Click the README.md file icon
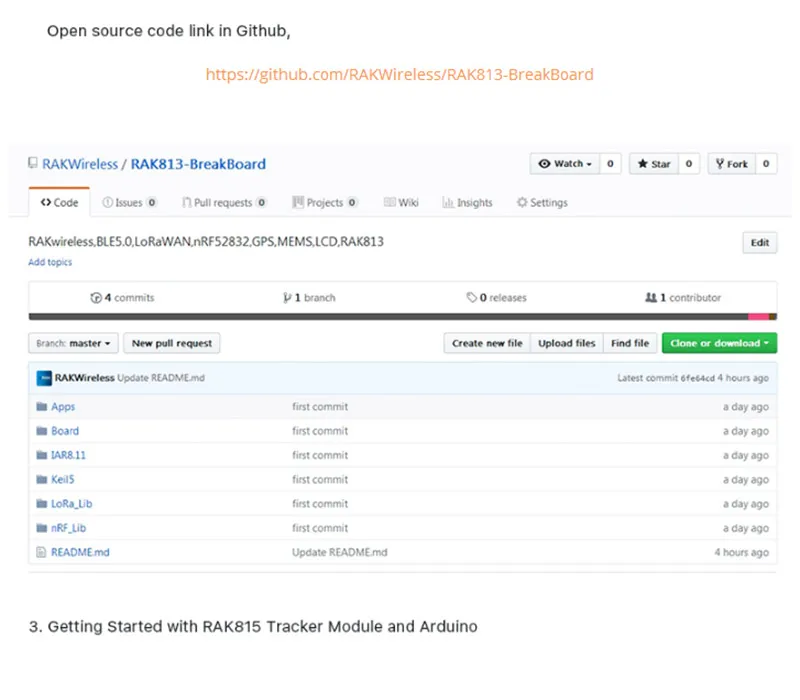800x700 pixels. (x=41, y=553)
